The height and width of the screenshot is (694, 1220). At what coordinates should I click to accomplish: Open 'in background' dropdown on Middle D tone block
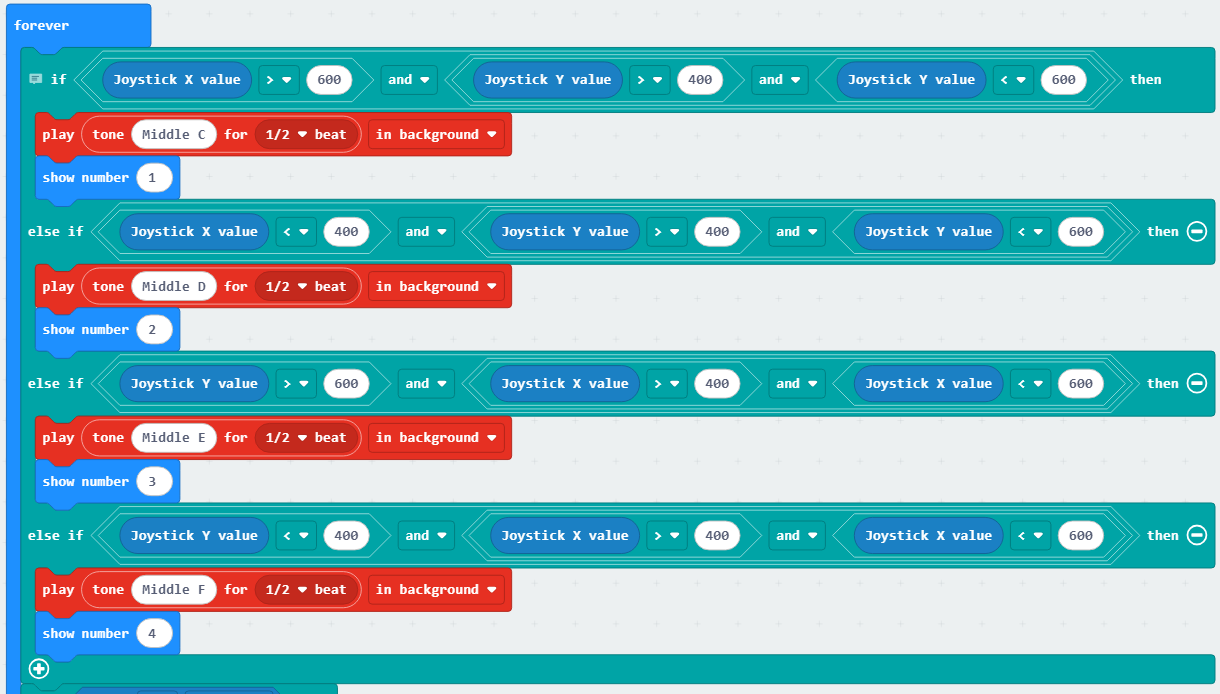[x=437, y=287]
